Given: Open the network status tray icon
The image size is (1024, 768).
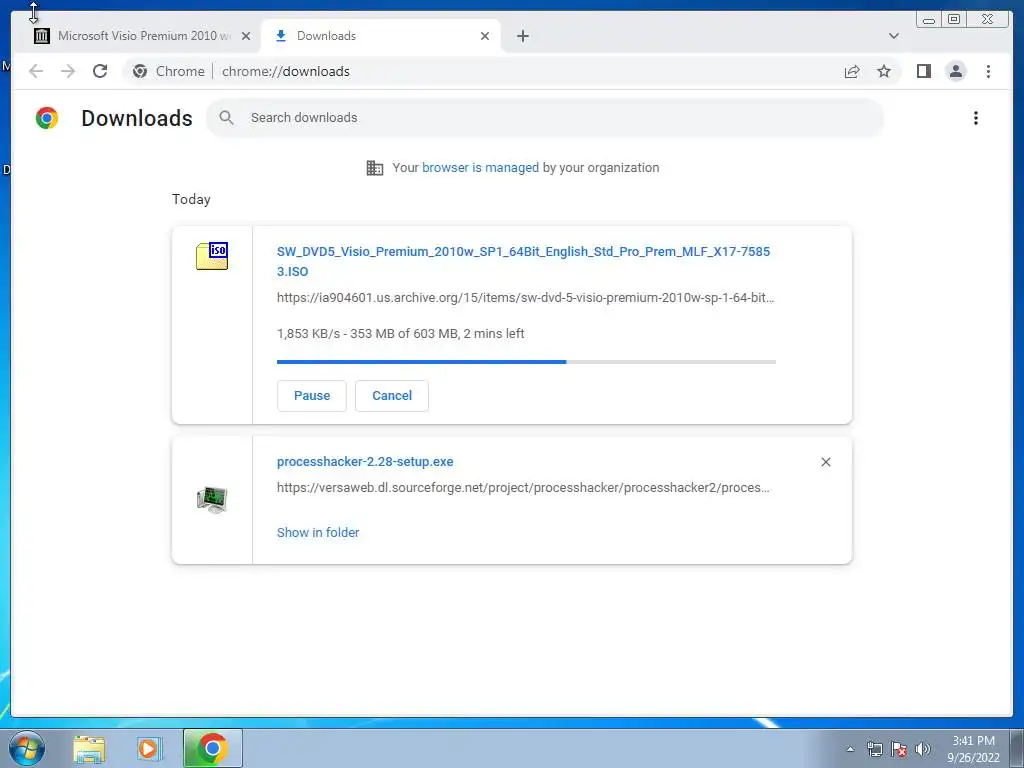Looking at the screenshot, I should tap(874, 749).
